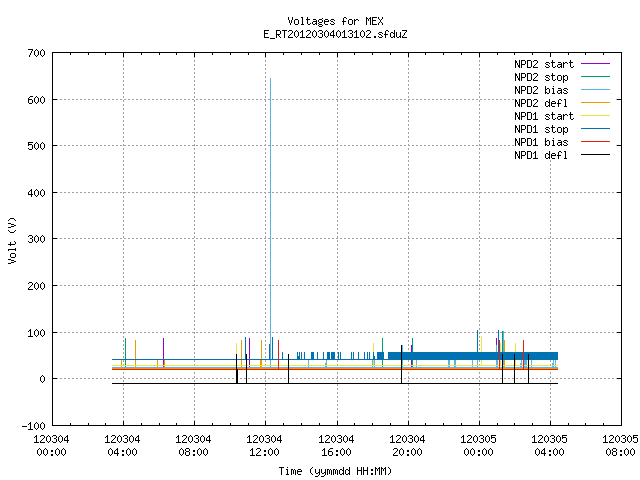The height and width of the screenshot is (480, 640).
Task: Click the 'NPD2 defl' legend label
Action: [541, 103]
